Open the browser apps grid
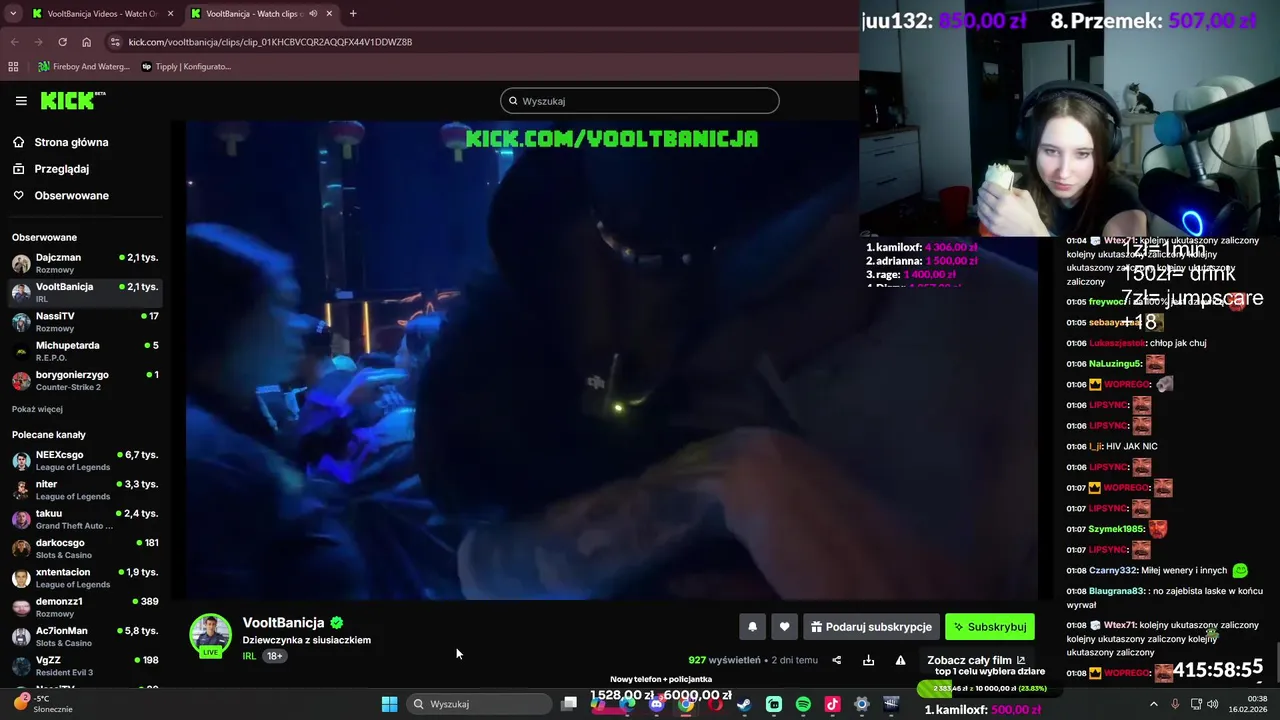 13,67
